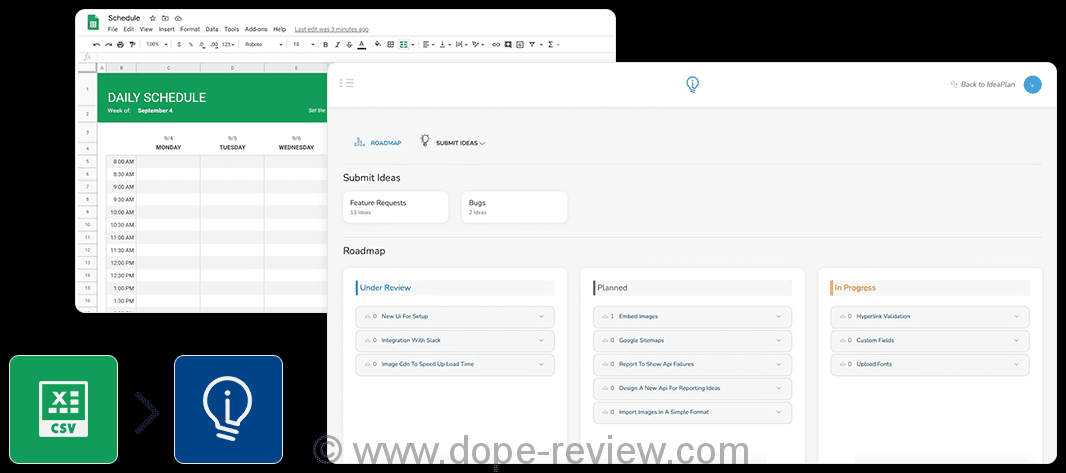Expand the Embed Images roadmap item
Screen dimensions: 1066x473
[x=692, y=316]
